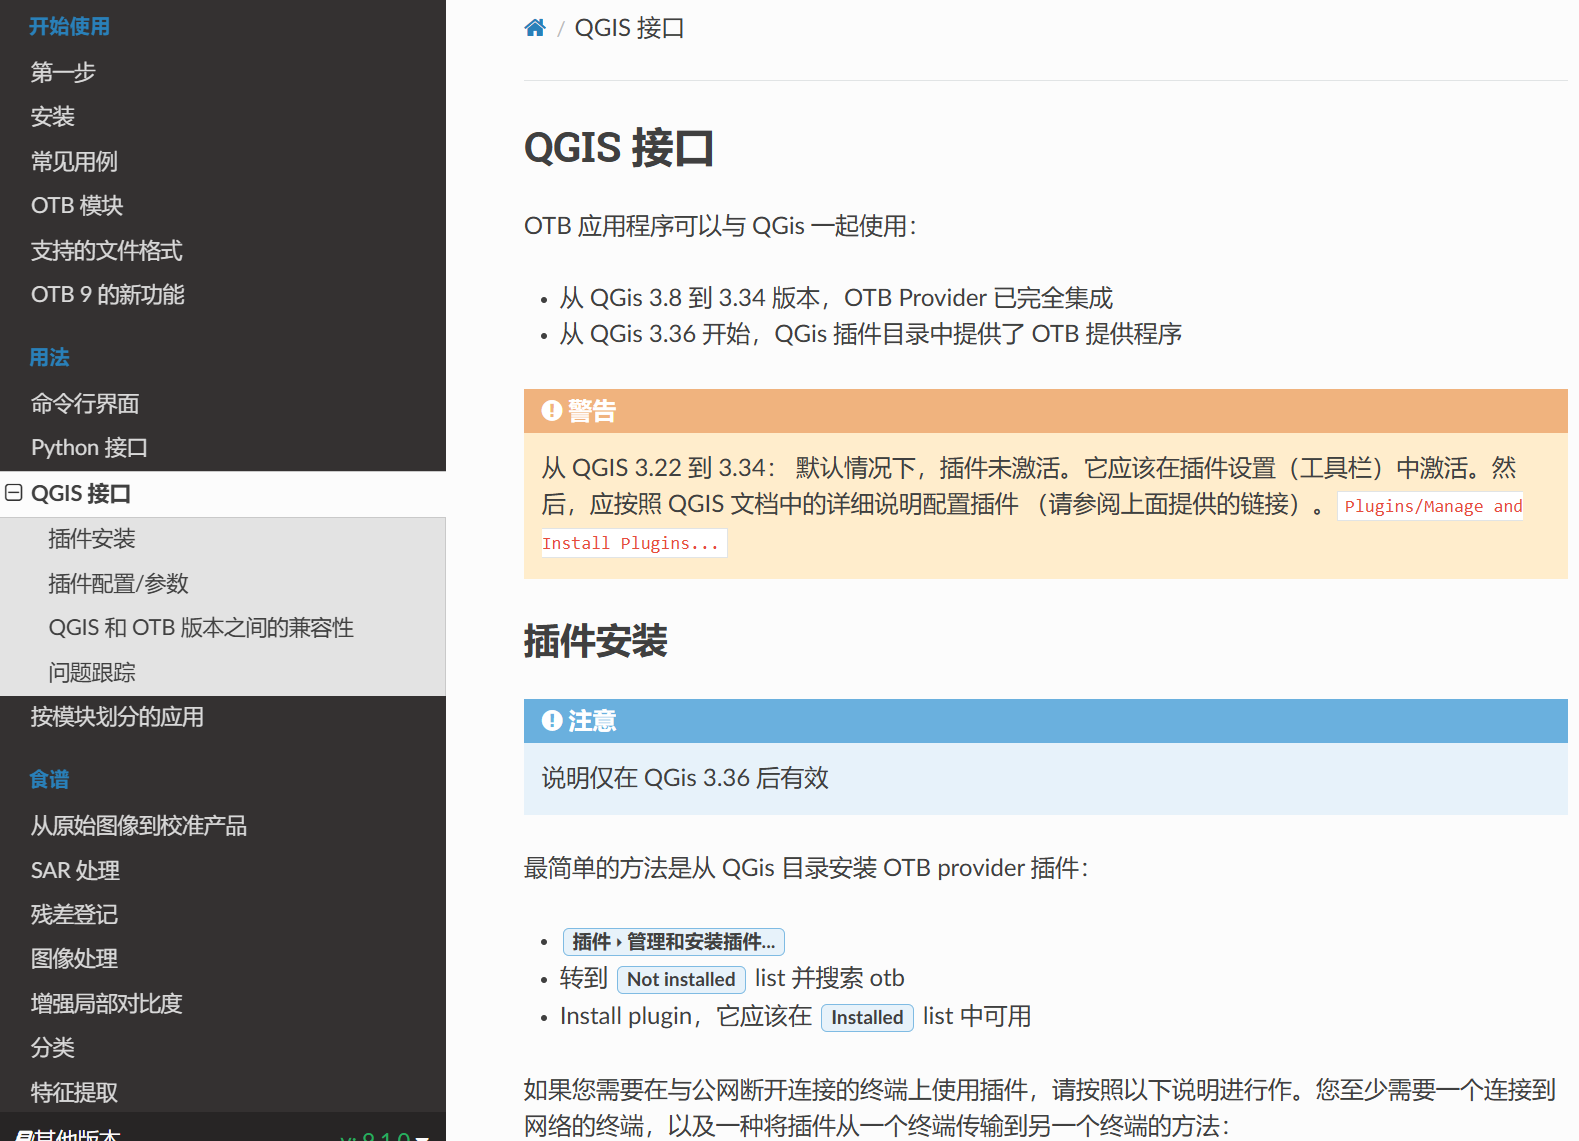Click the 插件安装 section heading
Viewport: 1579px width, 1141px height.
[596, 641]
